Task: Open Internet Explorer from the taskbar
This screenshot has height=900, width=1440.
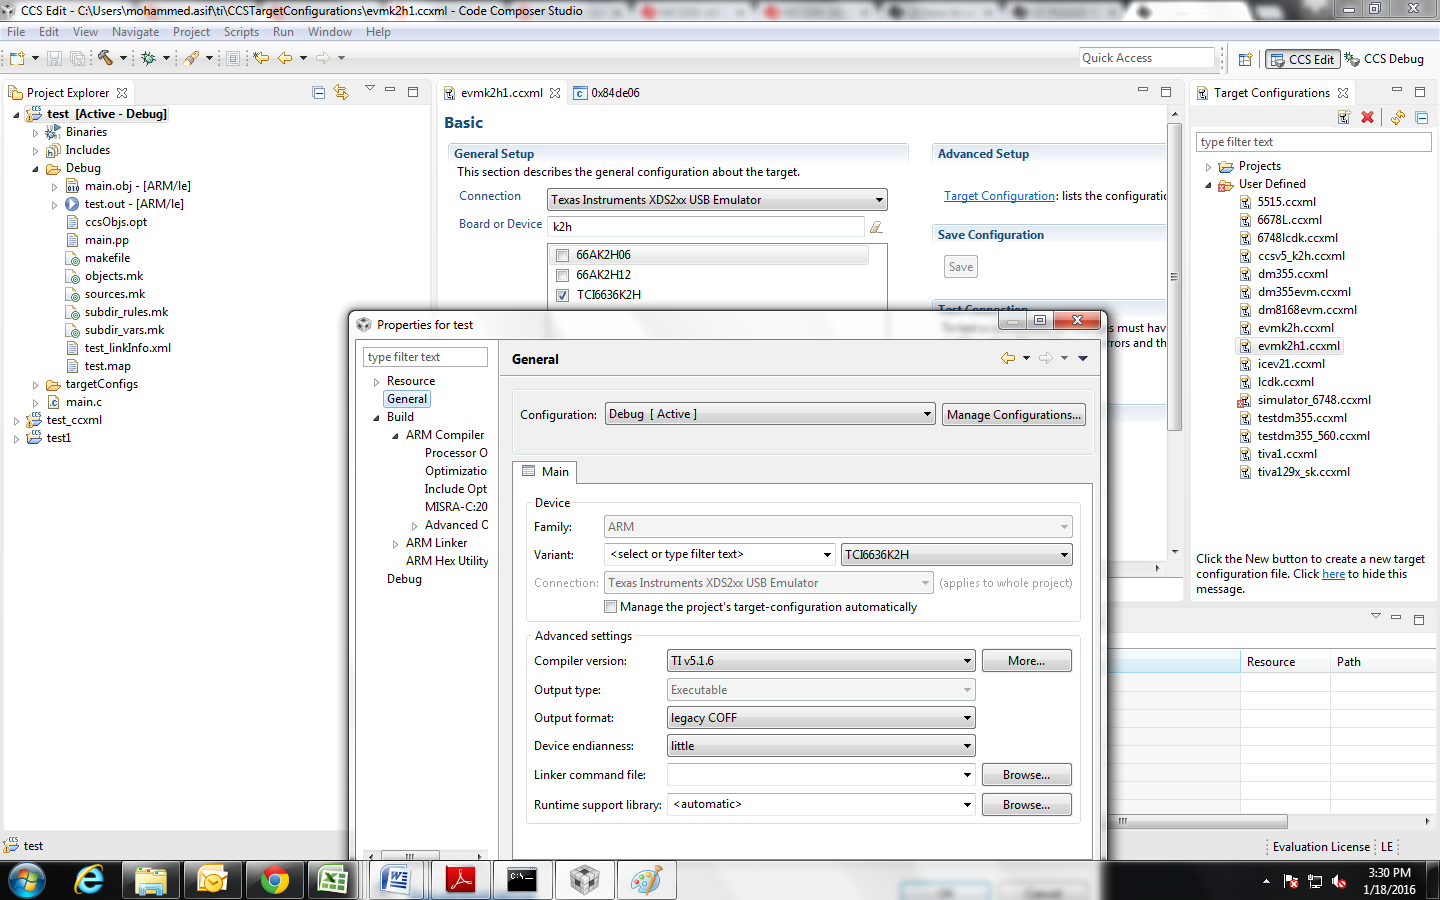Action: coord(90,880)
